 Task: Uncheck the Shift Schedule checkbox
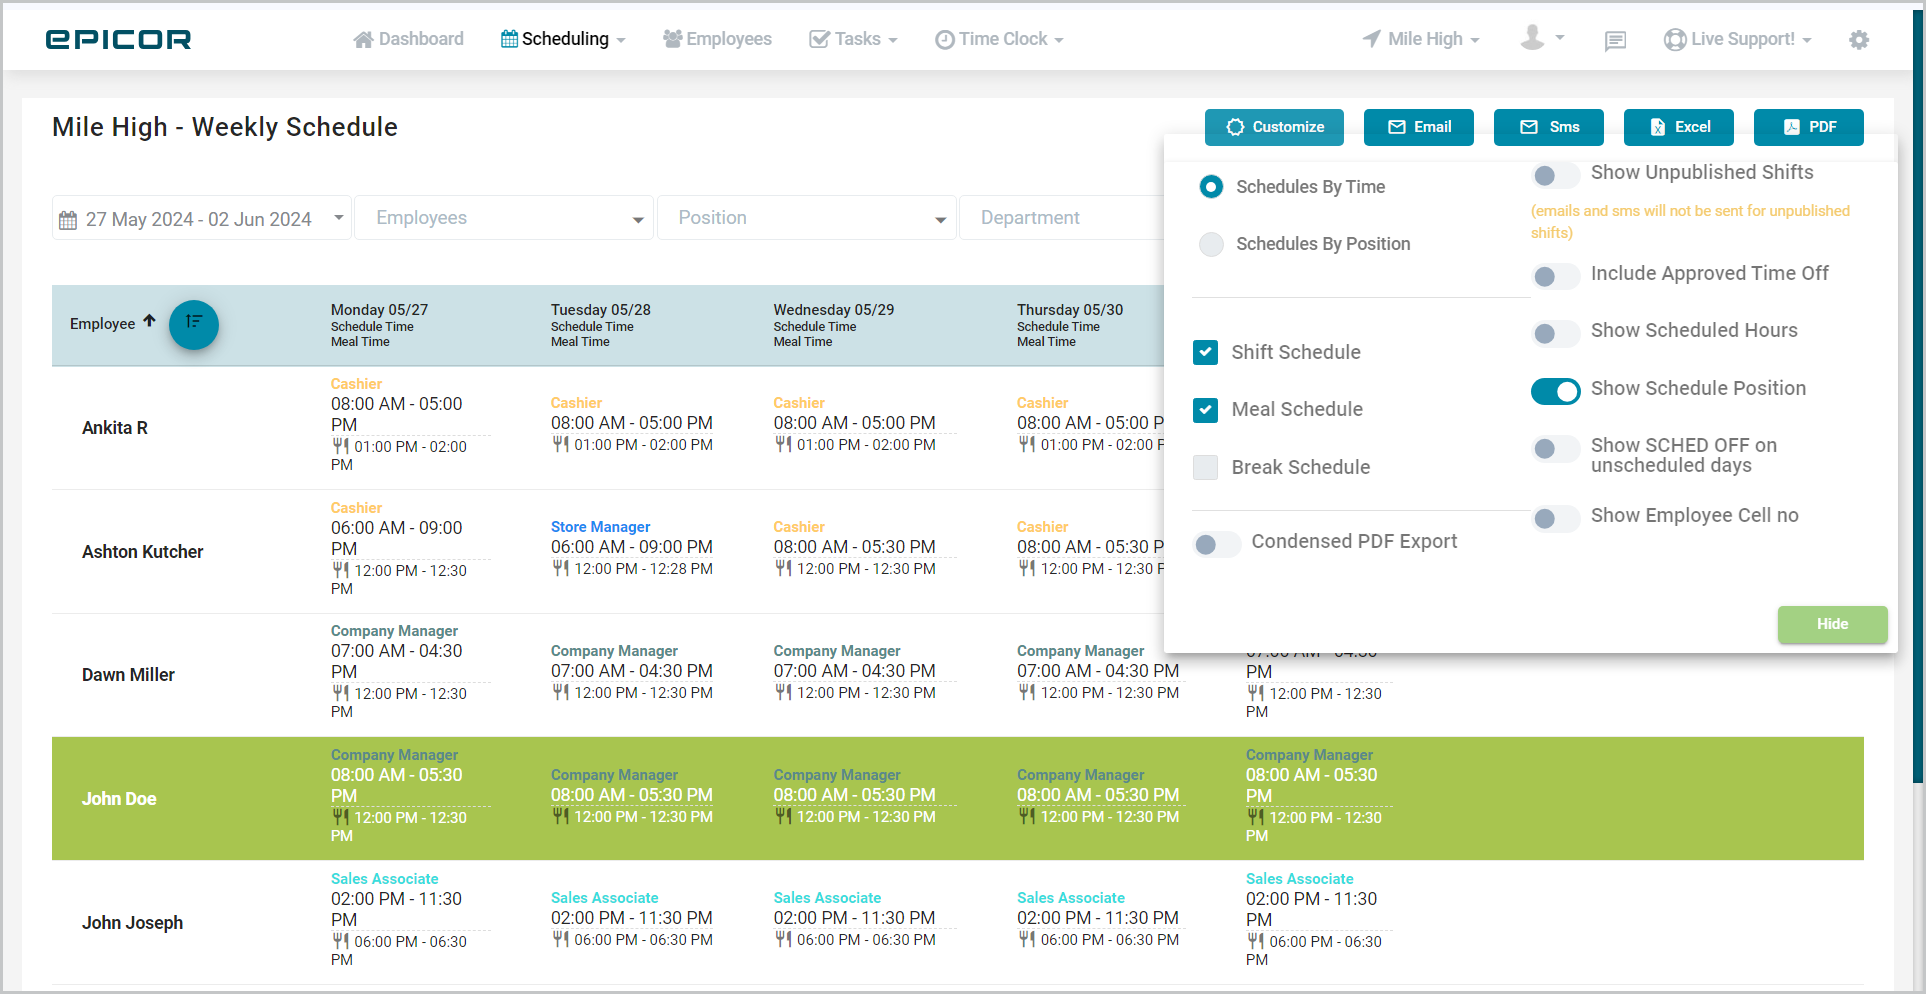coord(1206,352)
